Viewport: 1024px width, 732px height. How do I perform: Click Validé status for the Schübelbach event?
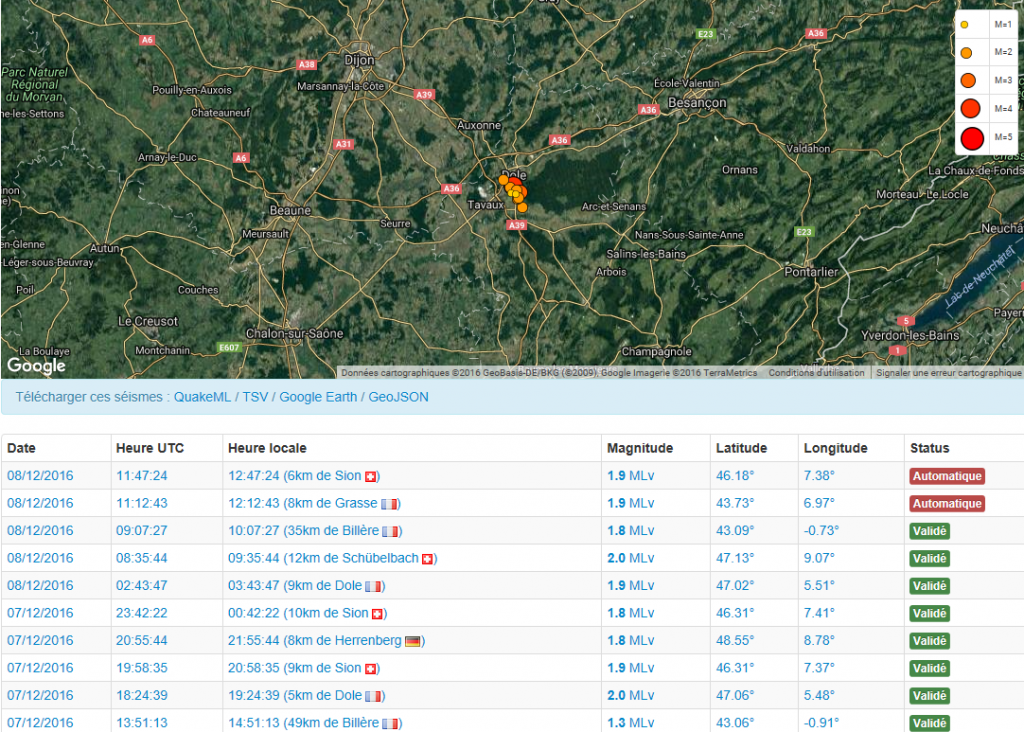[x=929, y=558]
